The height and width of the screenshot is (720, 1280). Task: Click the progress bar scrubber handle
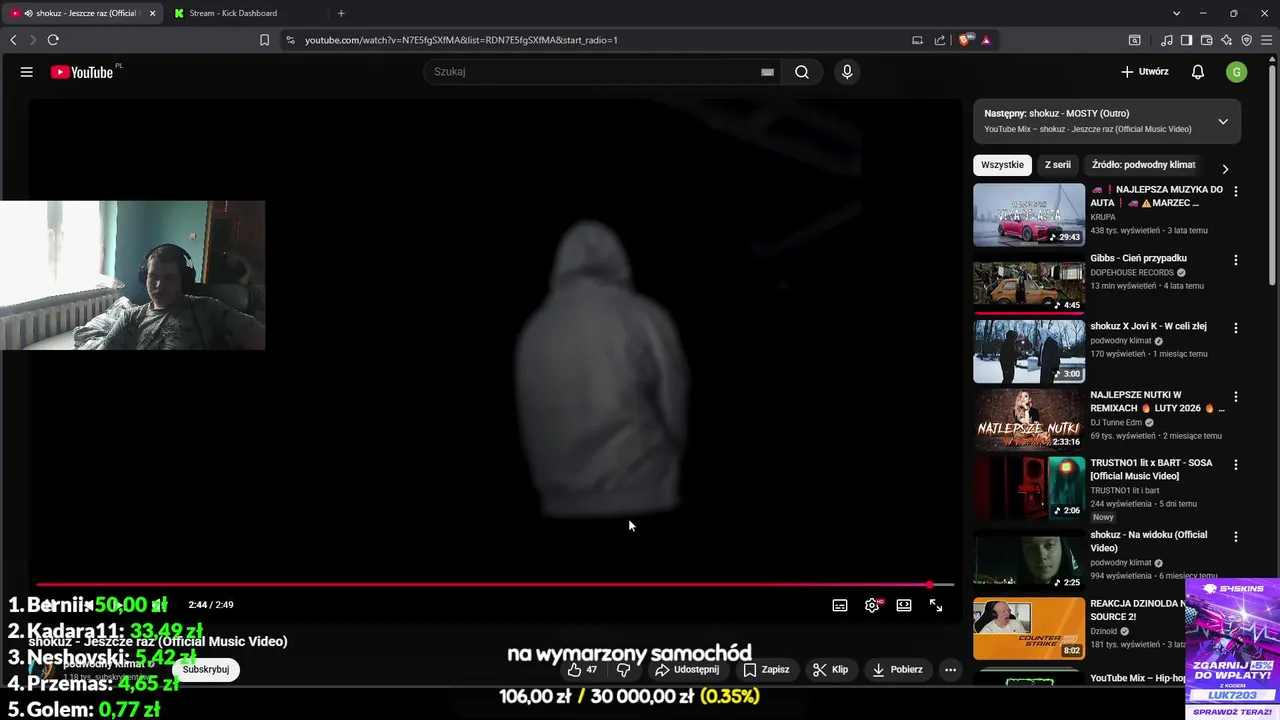929,585
